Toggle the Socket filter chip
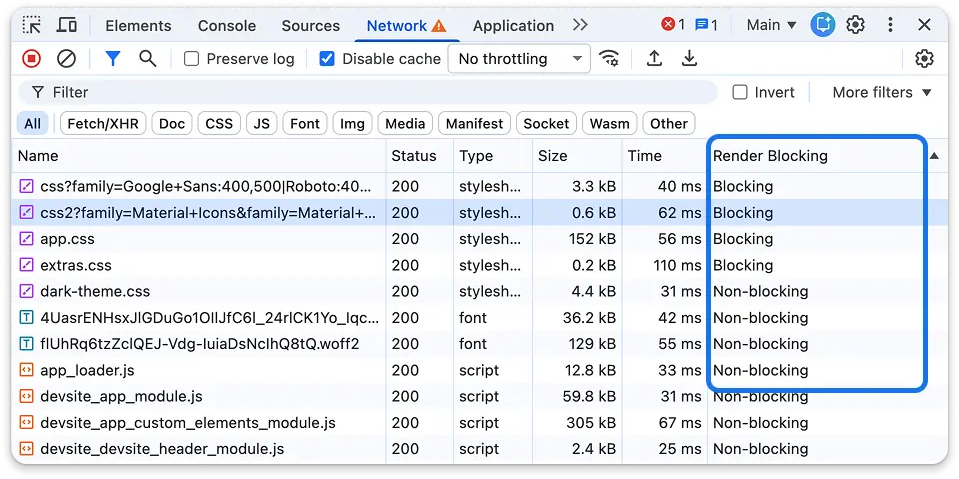This screenshot has height=479, width=959. (546, 124)
